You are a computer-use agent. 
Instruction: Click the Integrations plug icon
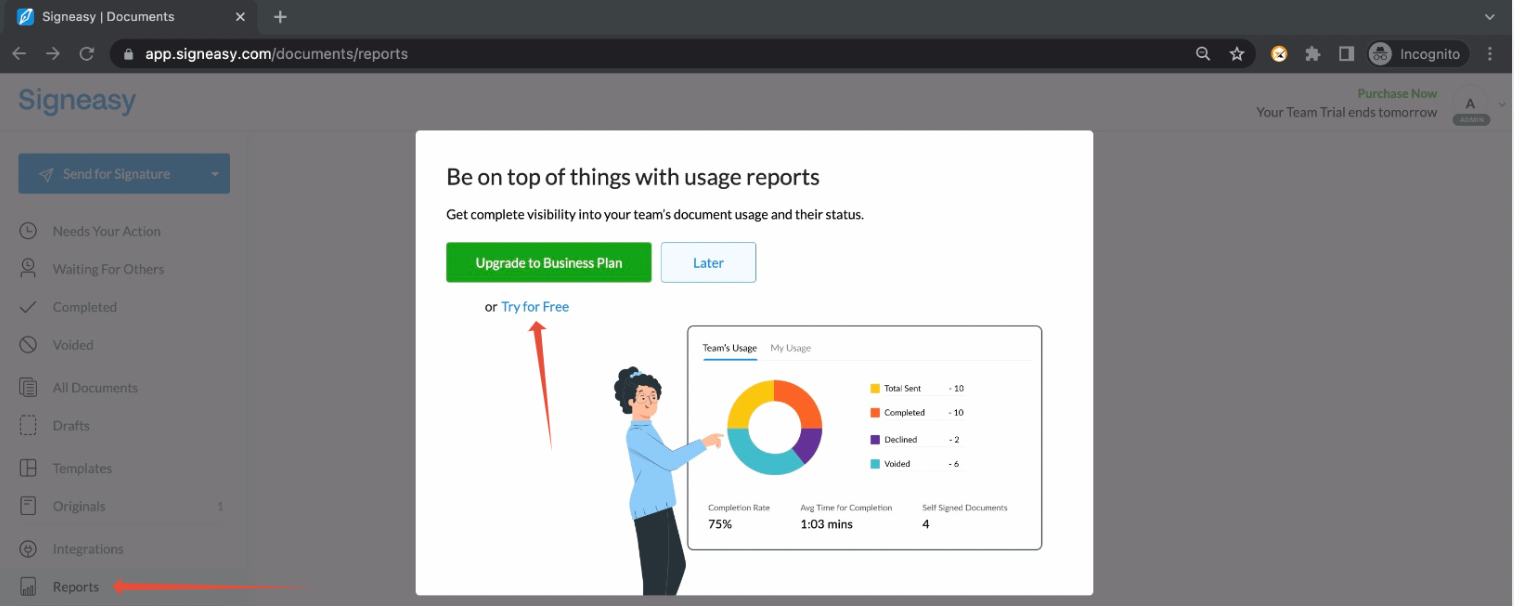point(29,549)
